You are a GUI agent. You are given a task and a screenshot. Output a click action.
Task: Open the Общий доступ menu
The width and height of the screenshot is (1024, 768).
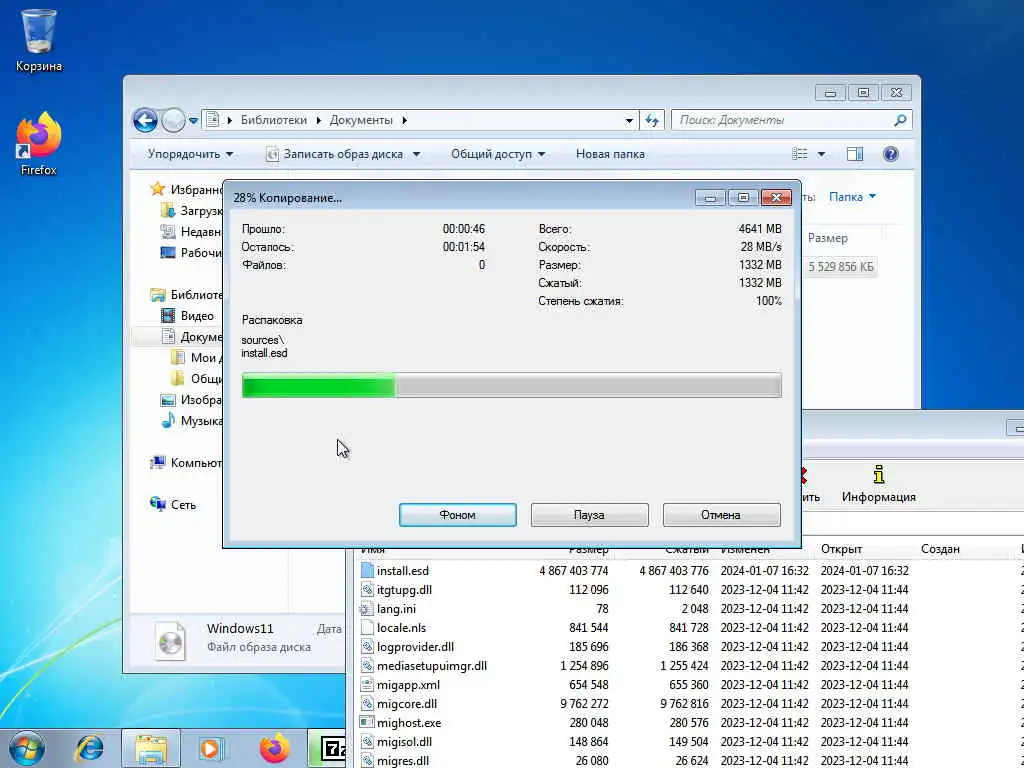click(498, 154)
